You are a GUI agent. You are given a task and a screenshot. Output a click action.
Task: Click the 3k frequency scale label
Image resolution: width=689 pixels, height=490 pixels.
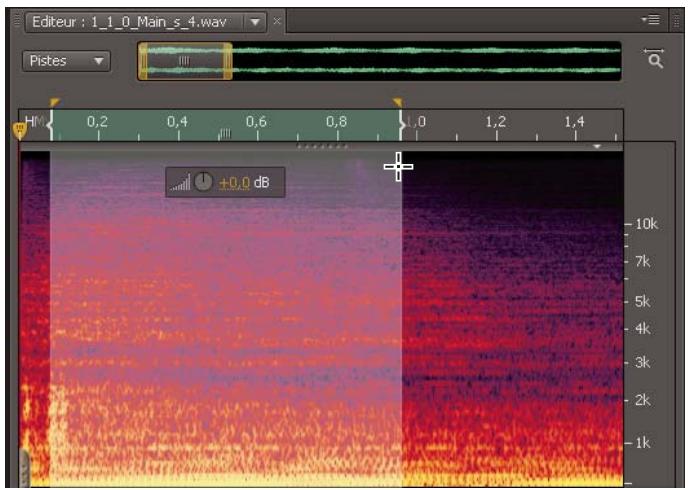642,363
